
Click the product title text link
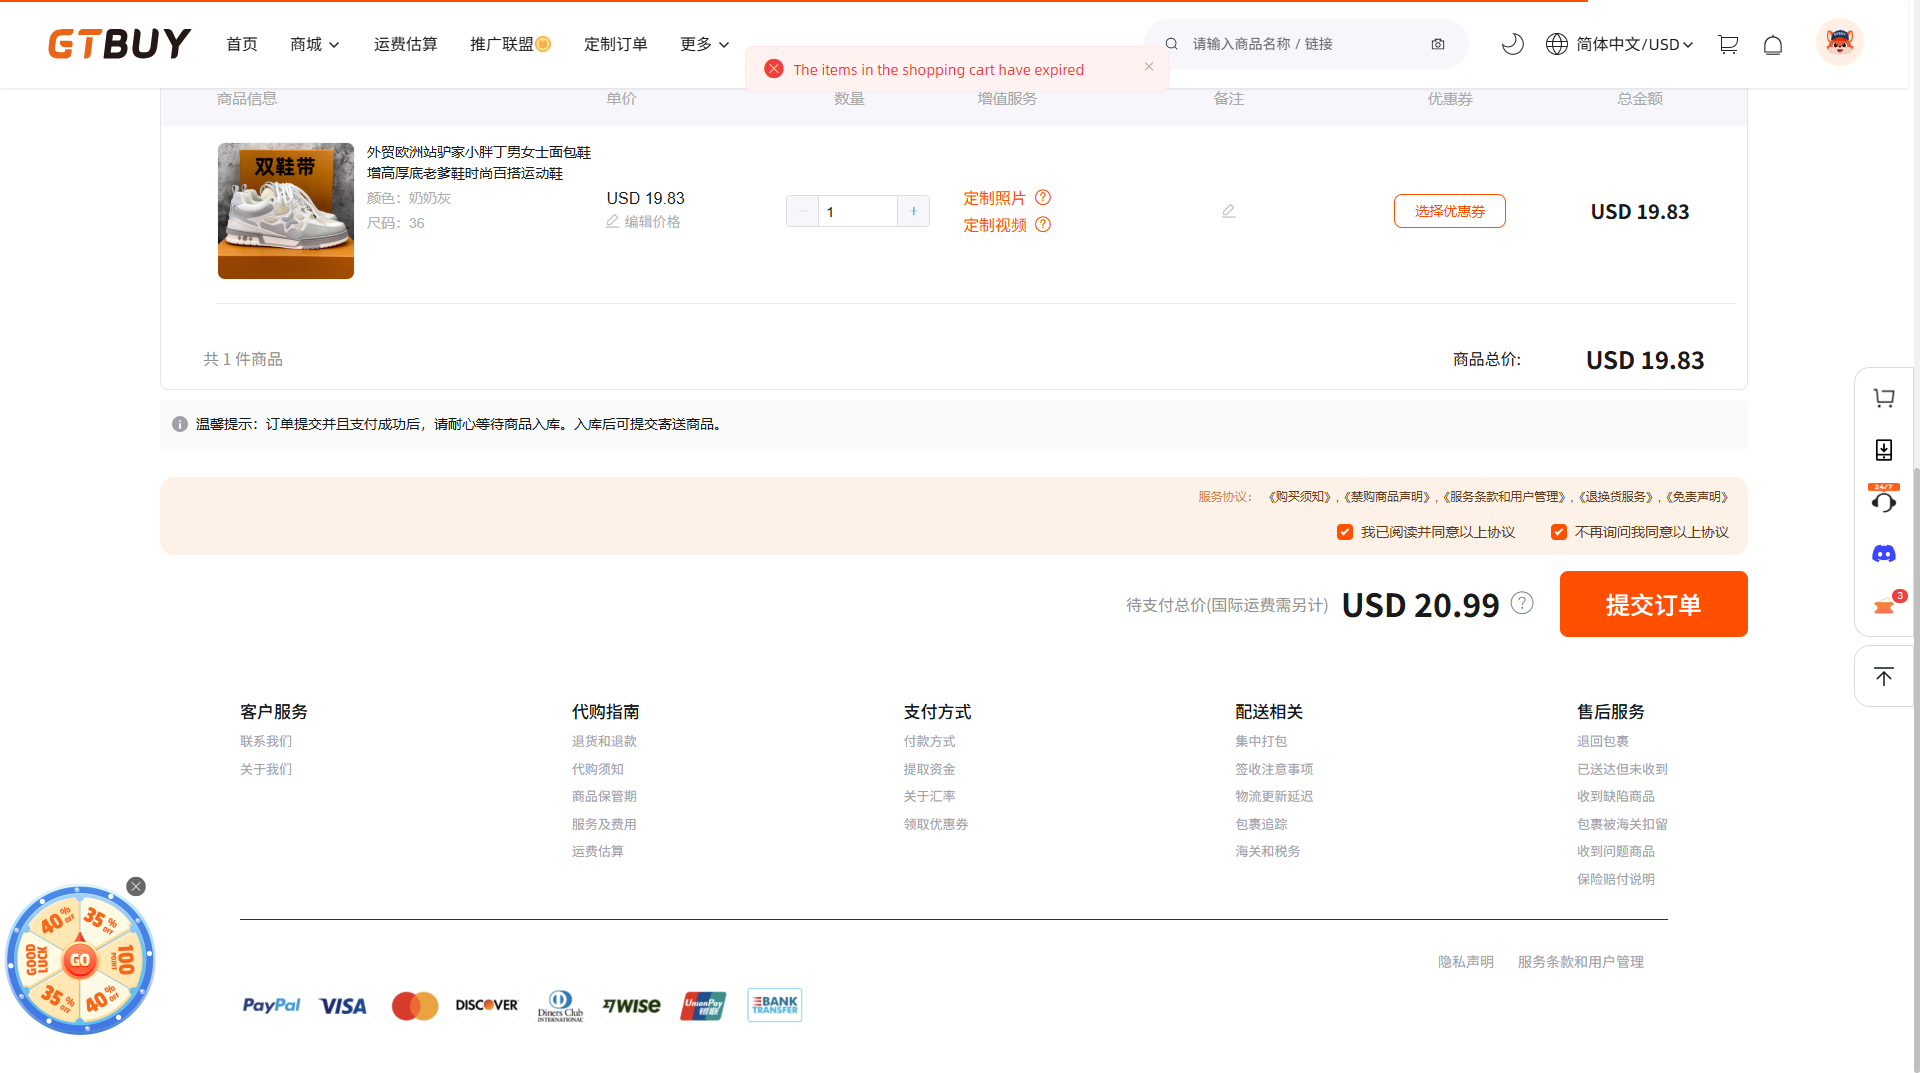pos(479,162)
